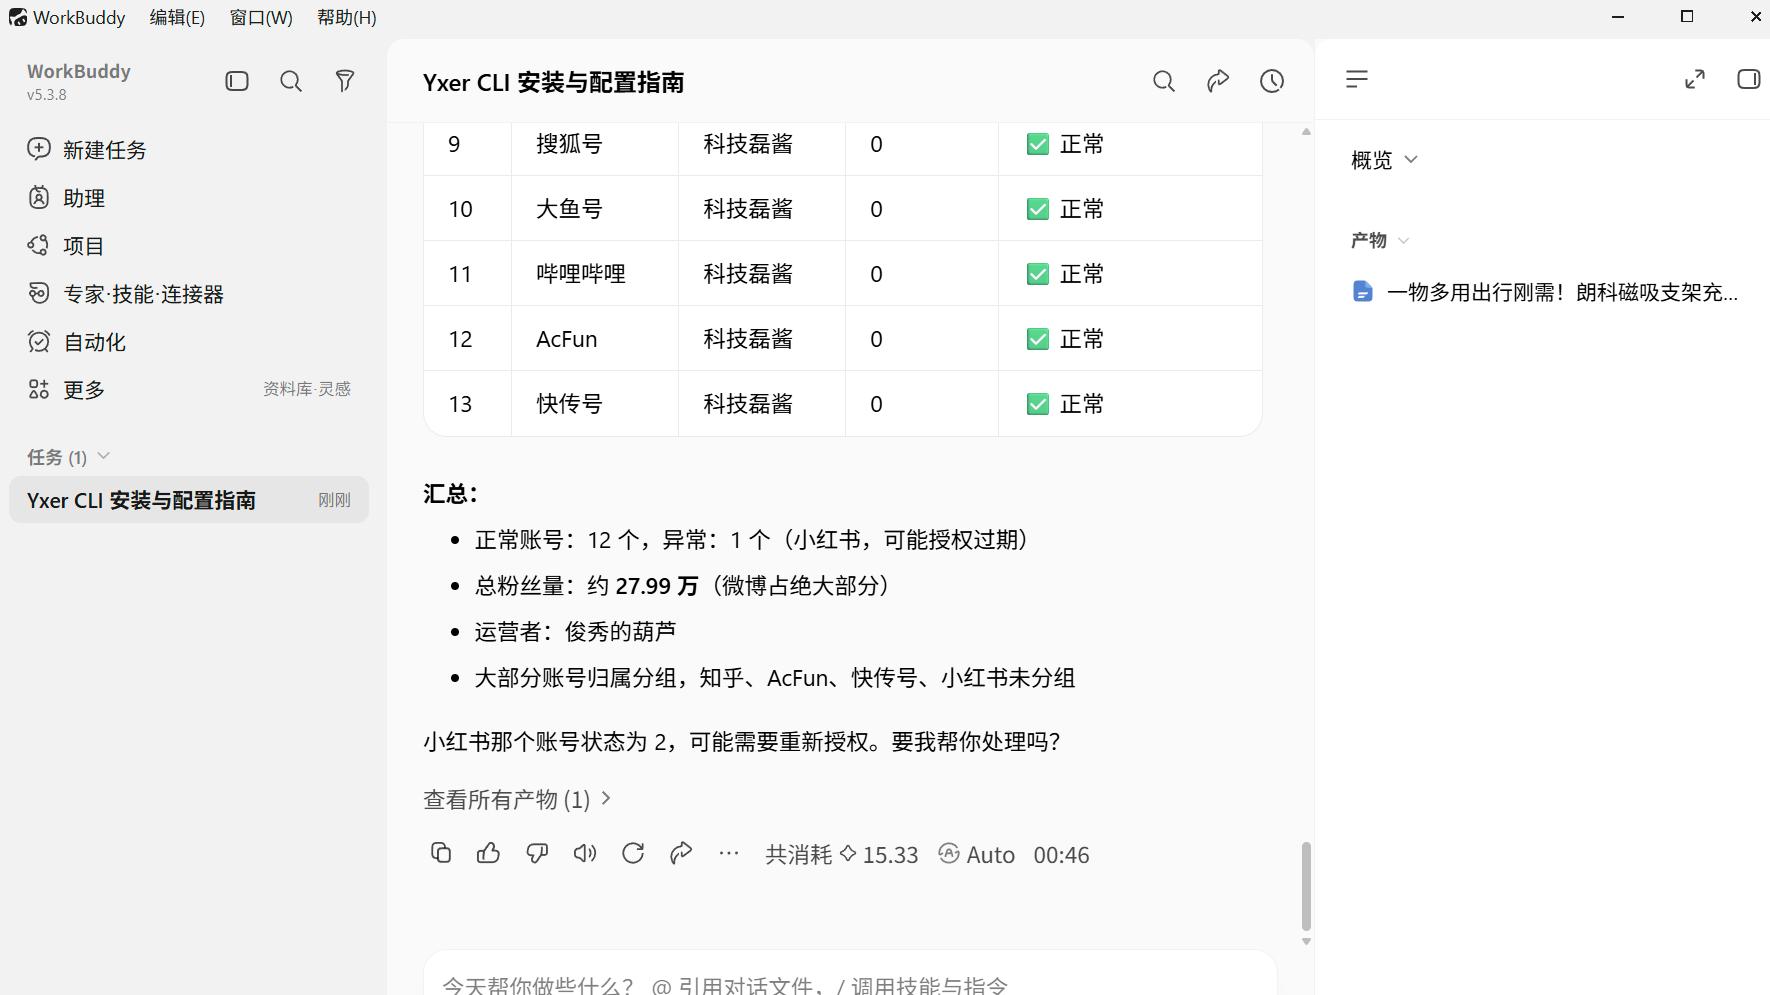1770x995 pixels.
Task: Click the scrollbar up arrow
Action: tap(1306, 132)
